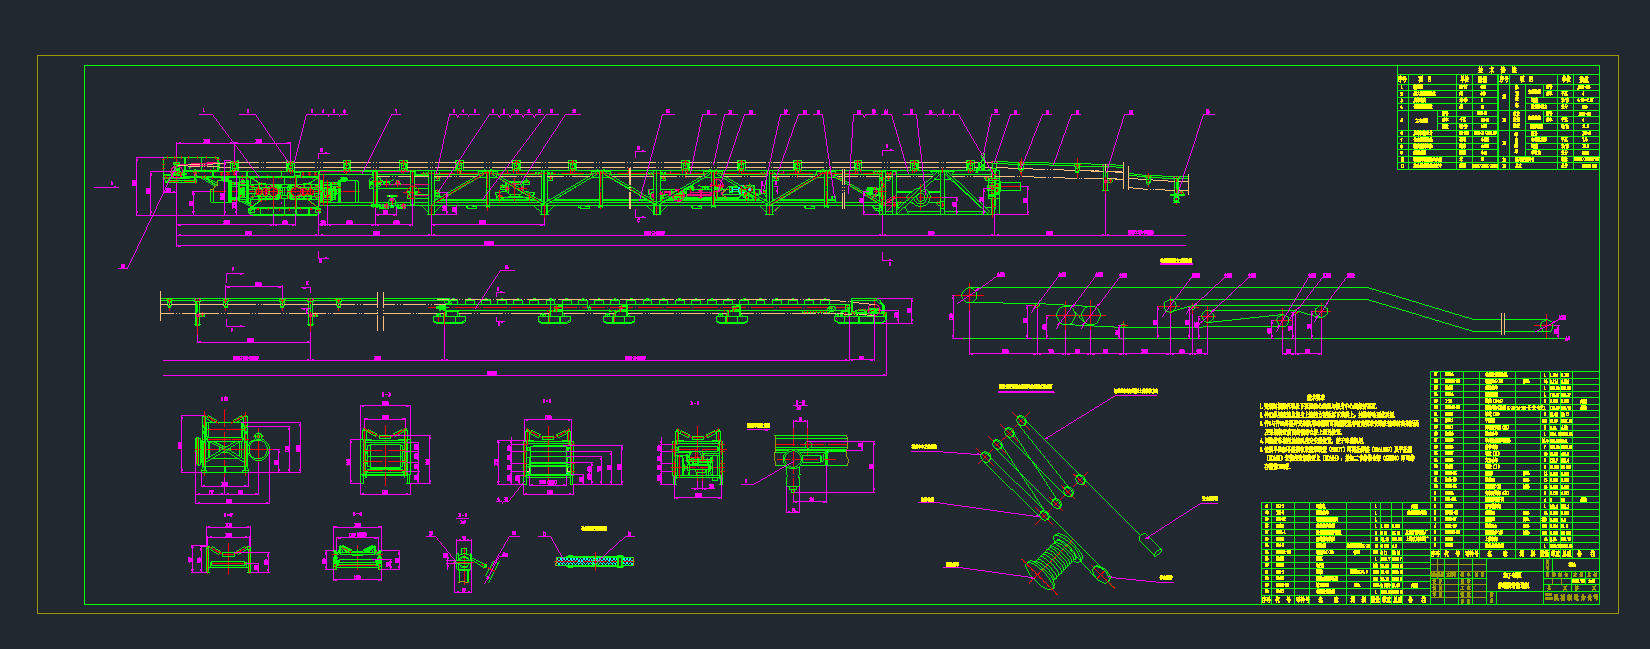1650x649 pixels.
Task: Click the parts list table left of title block
Action: tap(1346, 553)
